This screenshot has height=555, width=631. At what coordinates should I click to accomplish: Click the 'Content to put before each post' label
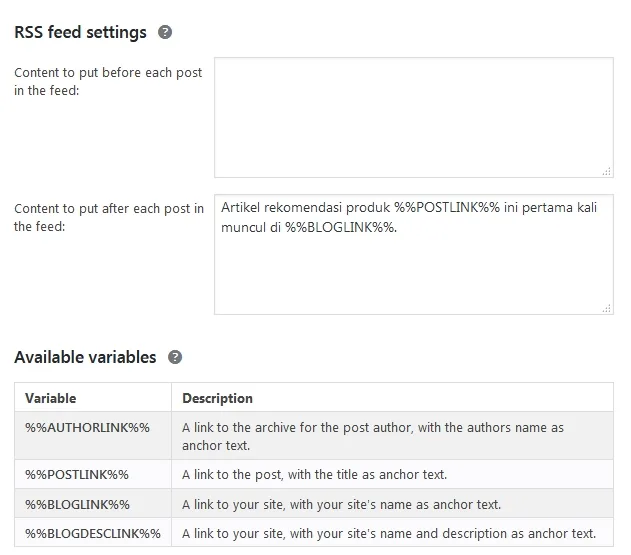(x=108, y=81)
